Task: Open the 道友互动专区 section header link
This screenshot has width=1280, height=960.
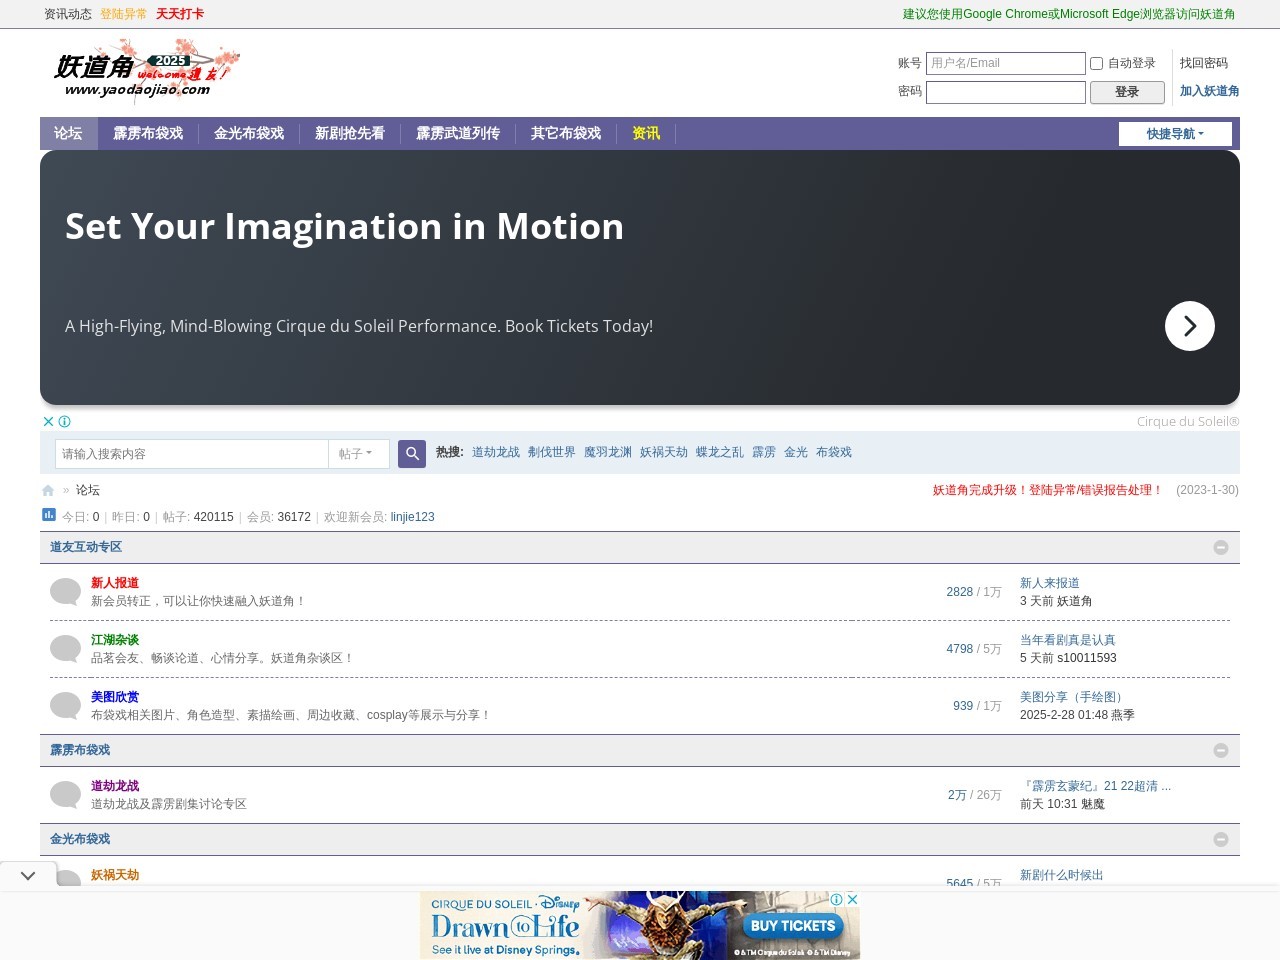Action: pos(86,547)
